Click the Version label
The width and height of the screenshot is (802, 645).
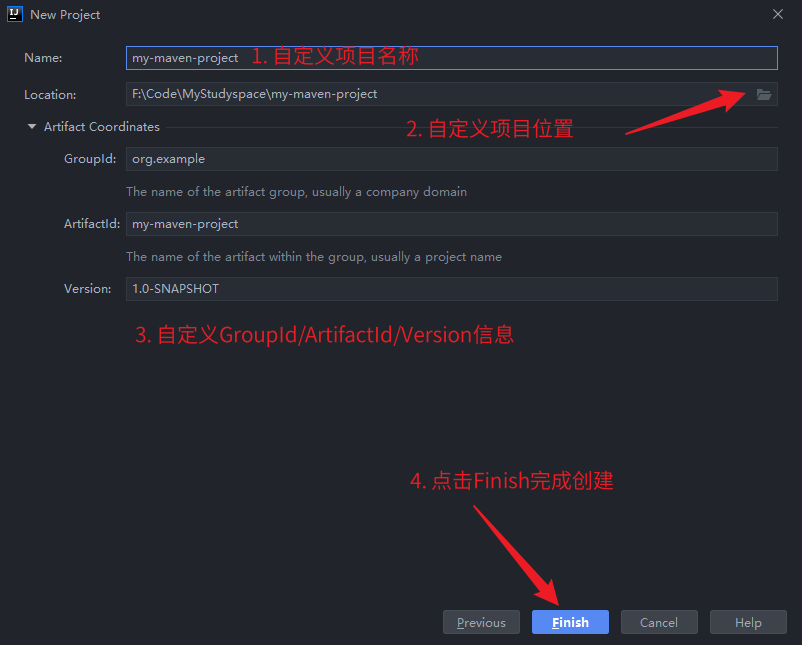87,289
